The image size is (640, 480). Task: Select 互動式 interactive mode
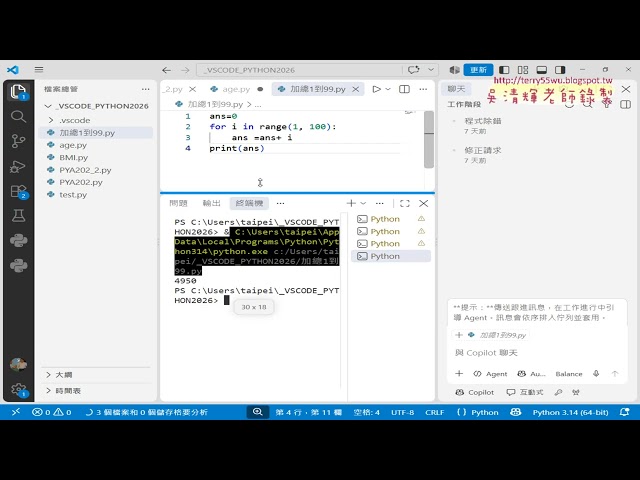(525, 392)
